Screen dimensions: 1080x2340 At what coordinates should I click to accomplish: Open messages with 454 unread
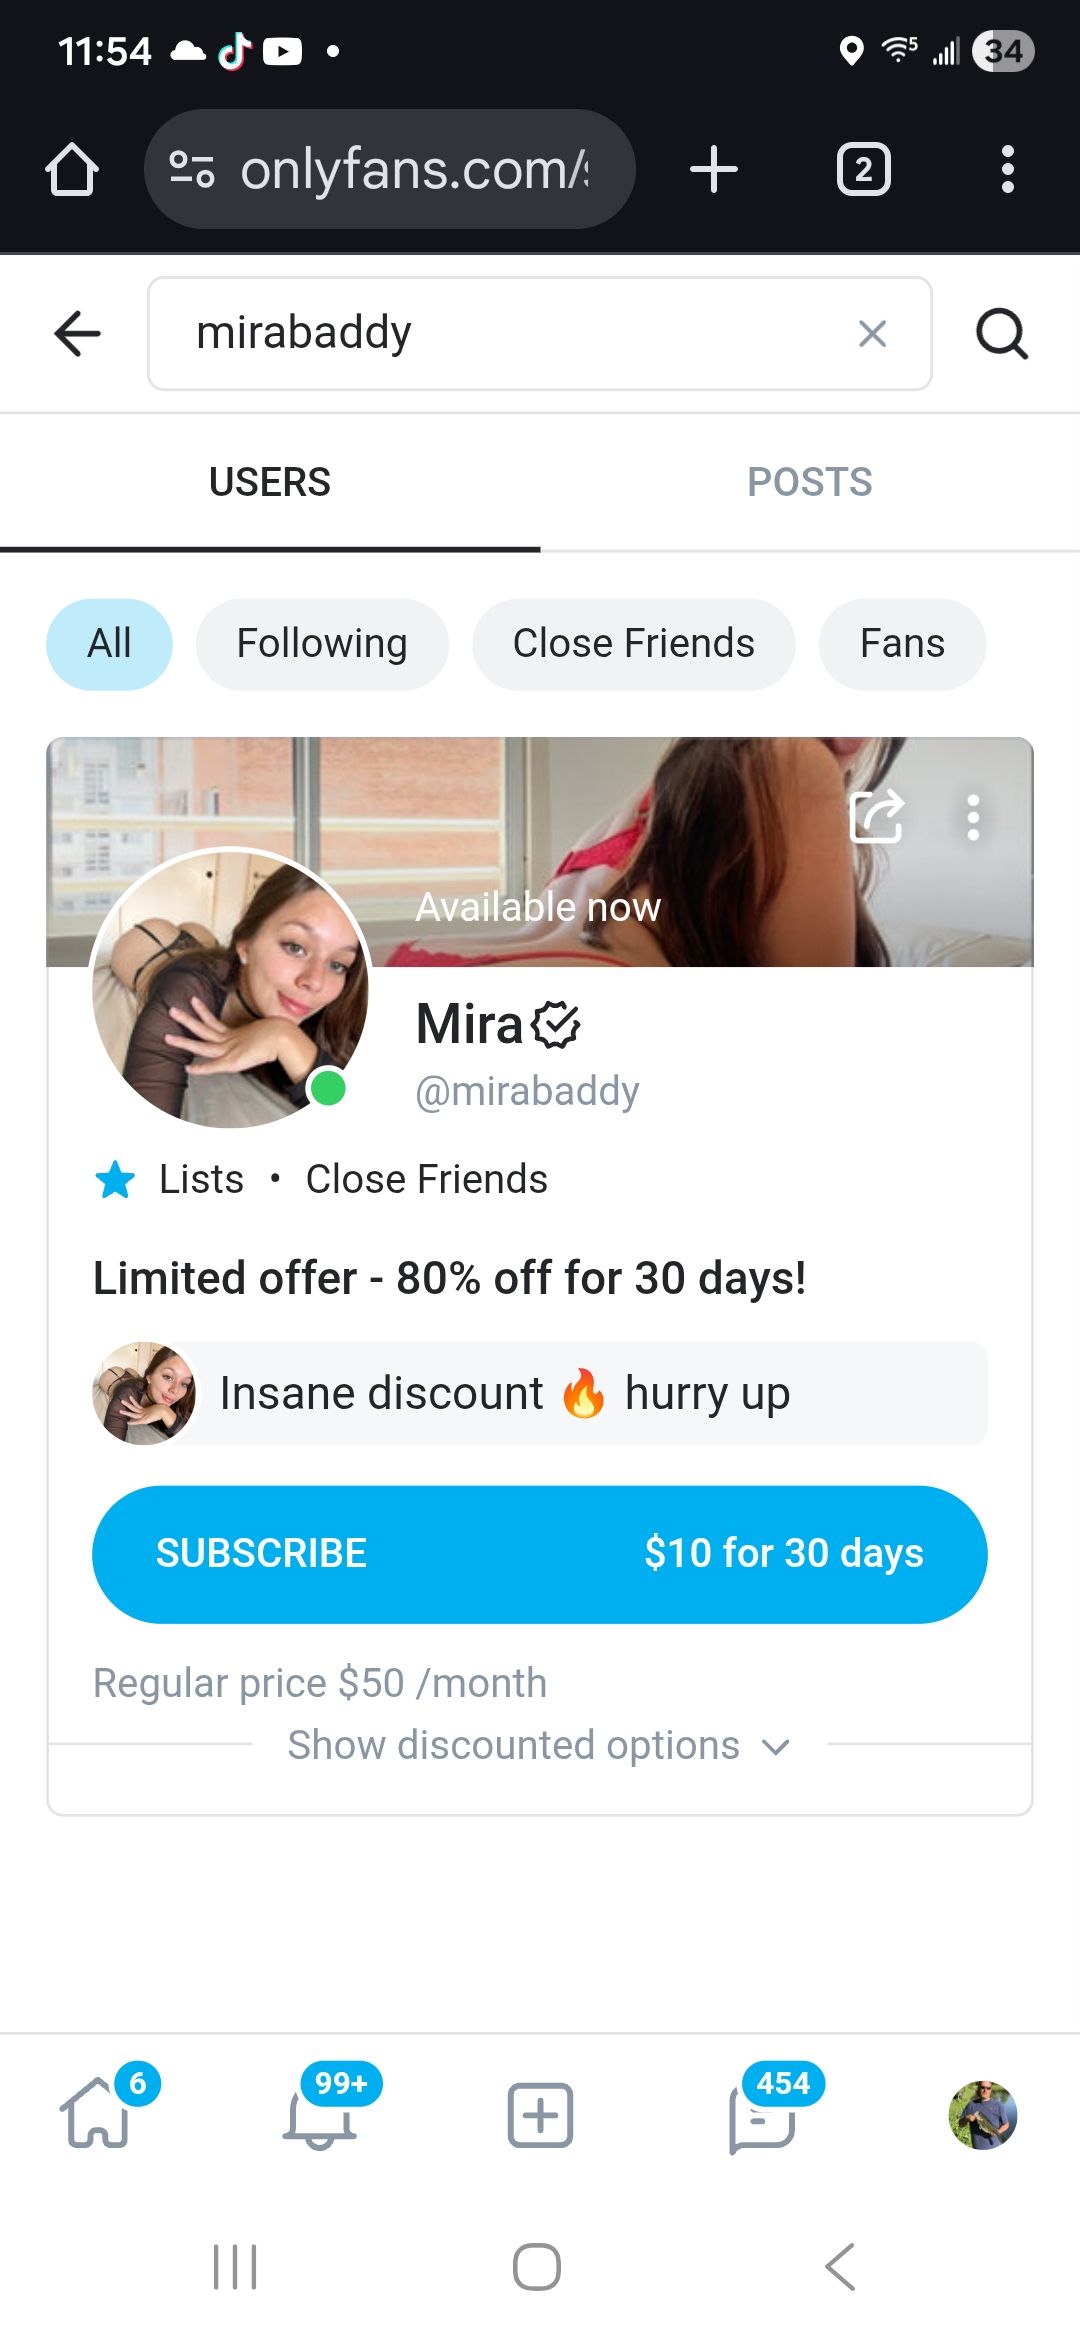tap(762, 2116)
